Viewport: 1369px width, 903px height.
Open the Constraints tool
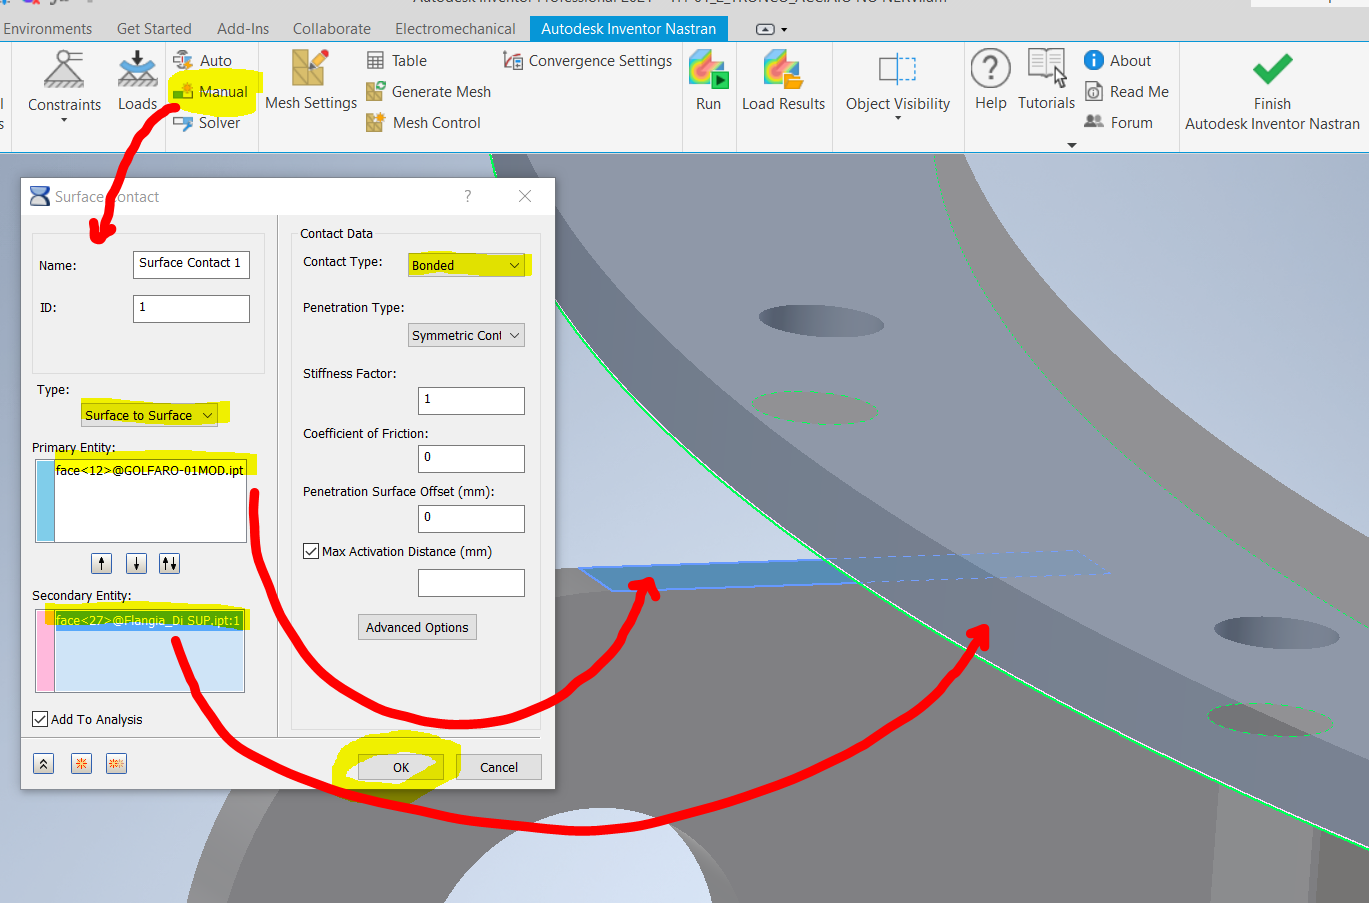coord(64,84)
